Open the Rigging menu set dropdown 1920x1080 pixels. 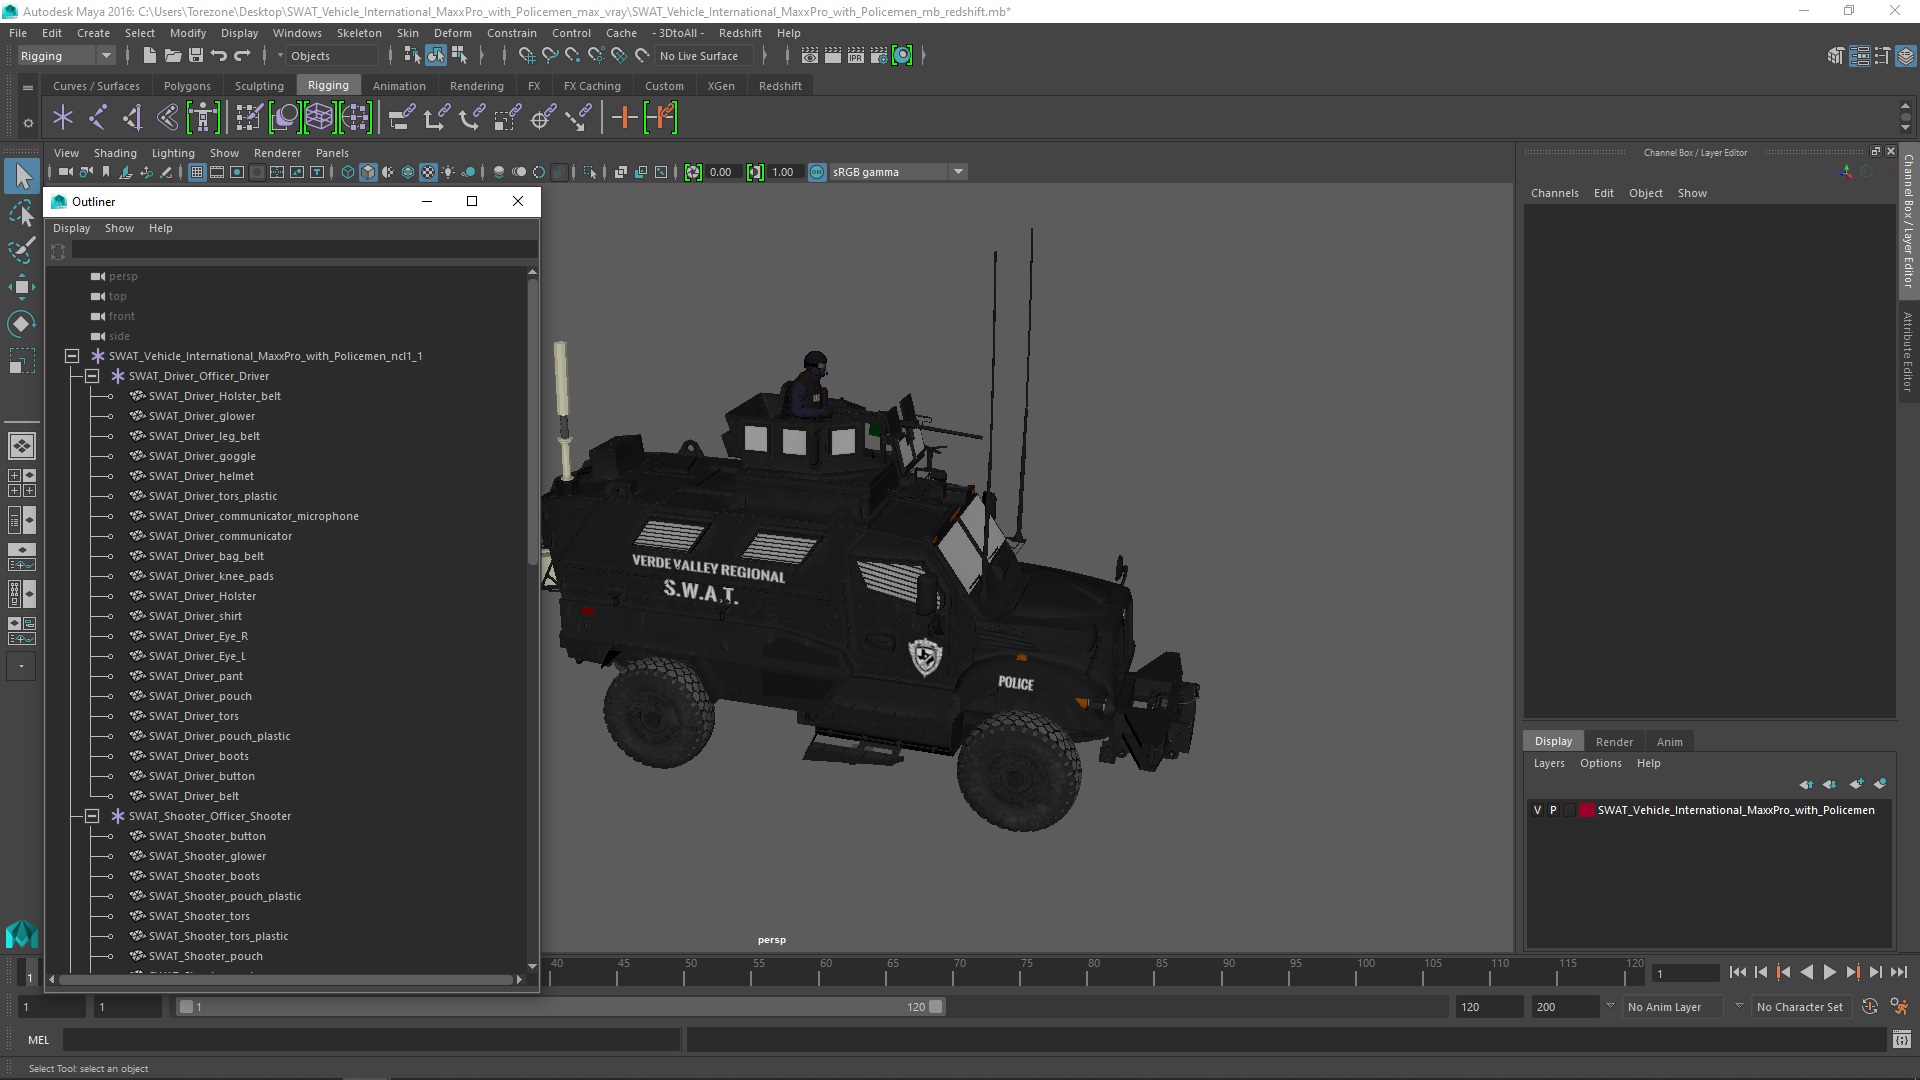tap(66, 56)
